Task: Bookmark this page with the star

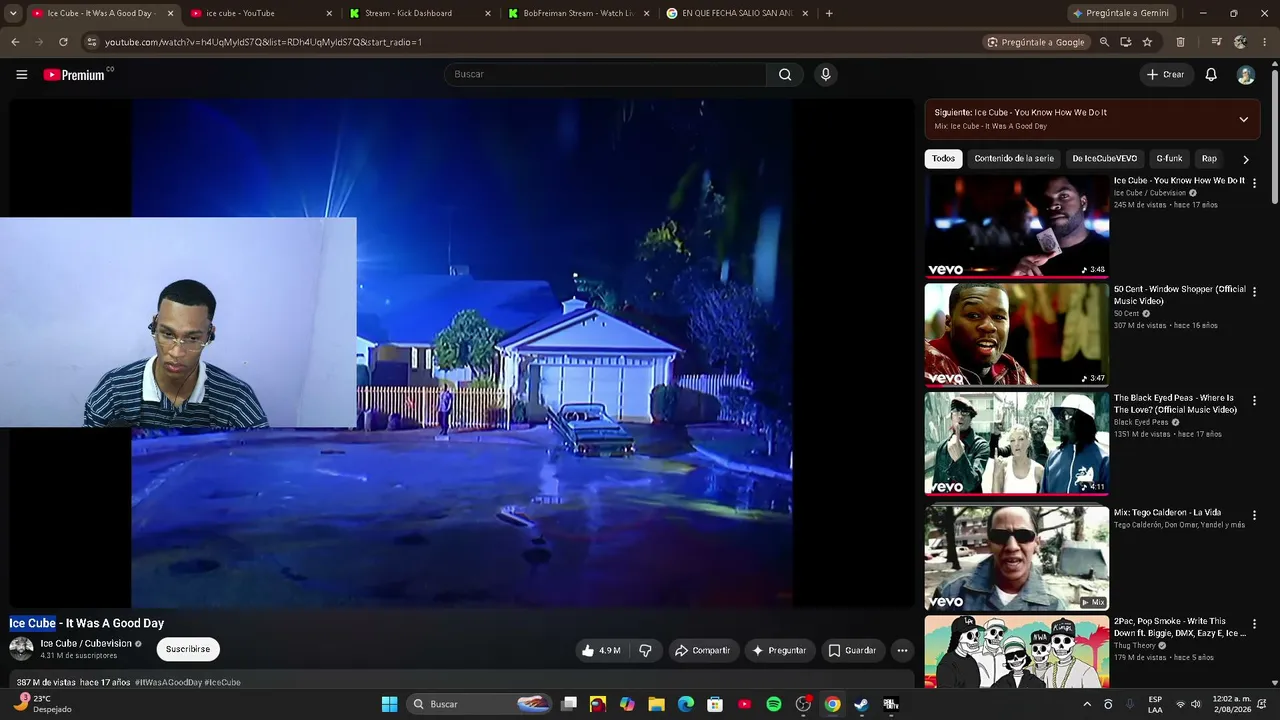Action: click(x=1147, y=42)
